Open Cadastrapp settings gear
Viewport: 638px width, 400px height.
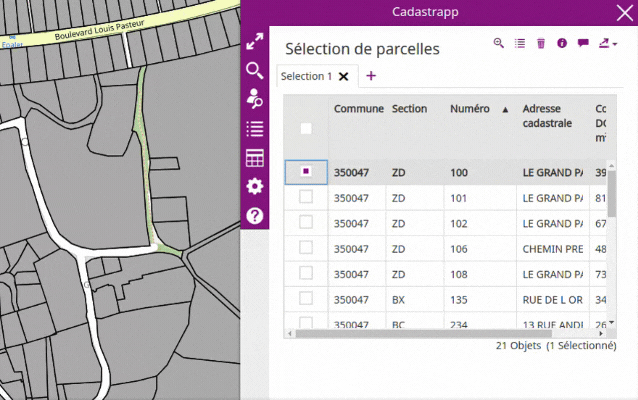point(255,186)
